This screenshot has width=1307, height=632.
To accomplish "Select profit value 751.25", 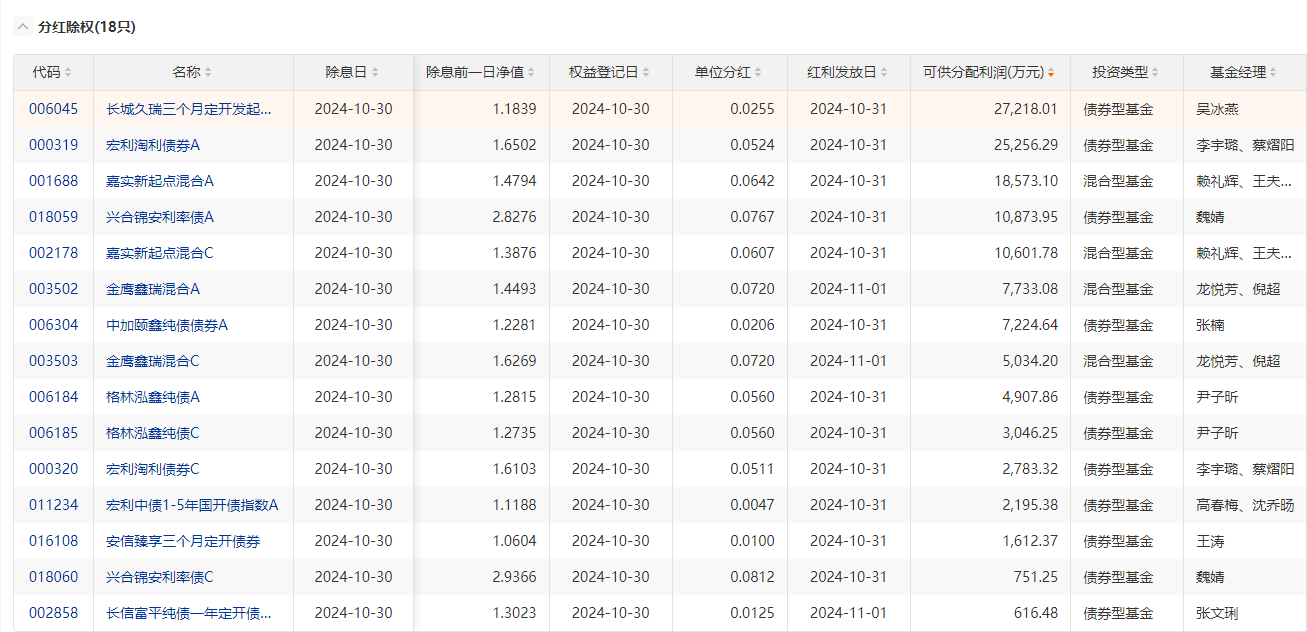I will [x=1035, y=577].
